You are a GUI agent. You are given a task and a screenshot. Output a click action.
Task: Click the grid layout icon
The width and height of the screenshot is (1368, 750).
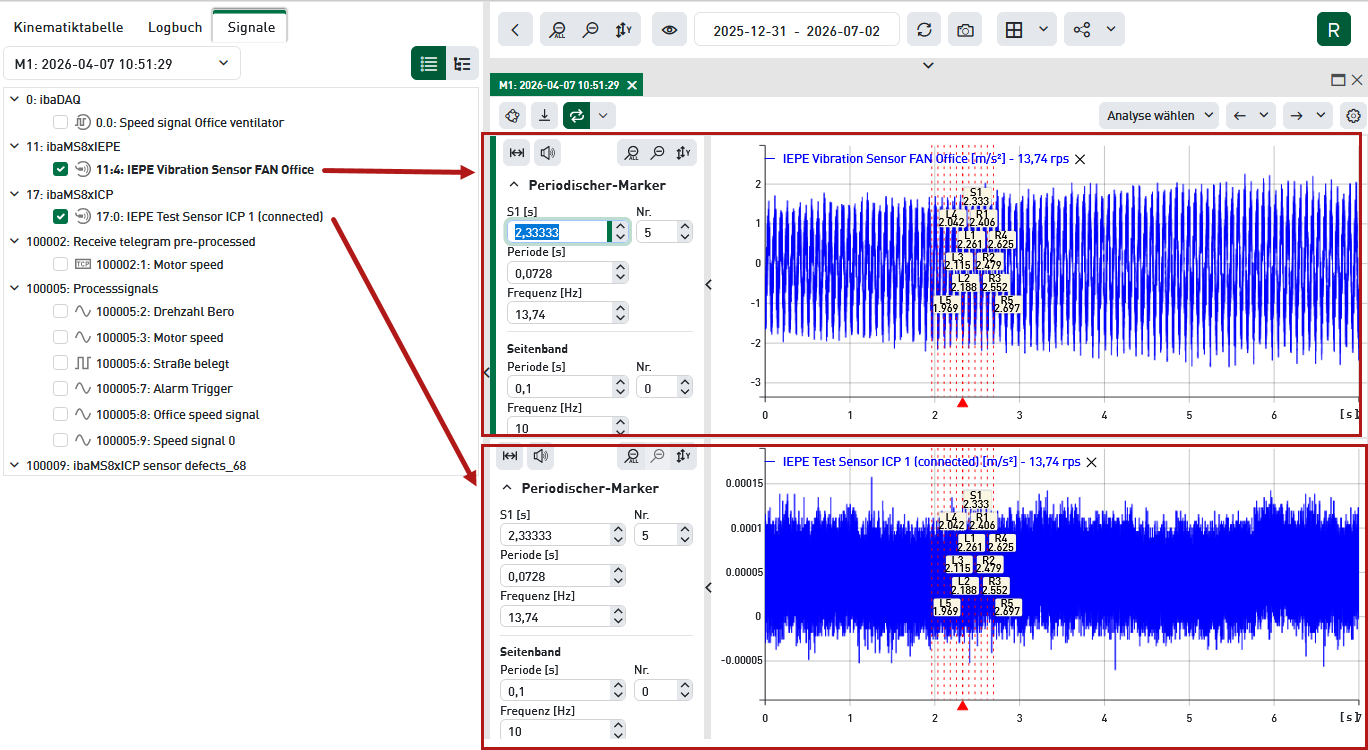click(x=1014, y=30)
